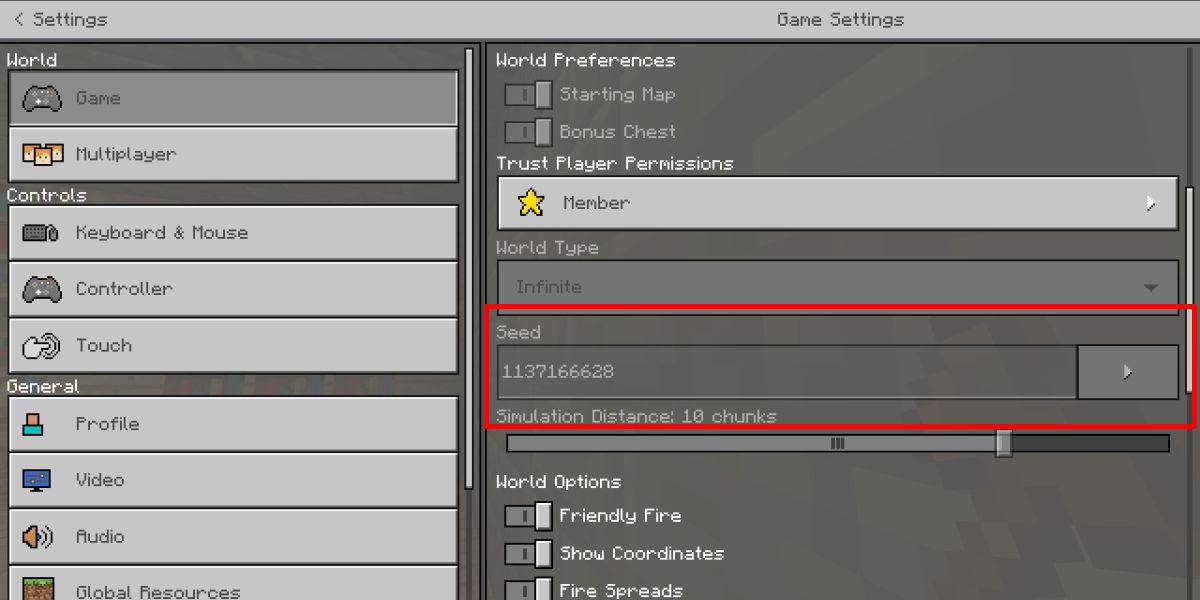This screenshot has width=1200, height=600.
Task: Click the Profile character icon
Action: (34, 424)
